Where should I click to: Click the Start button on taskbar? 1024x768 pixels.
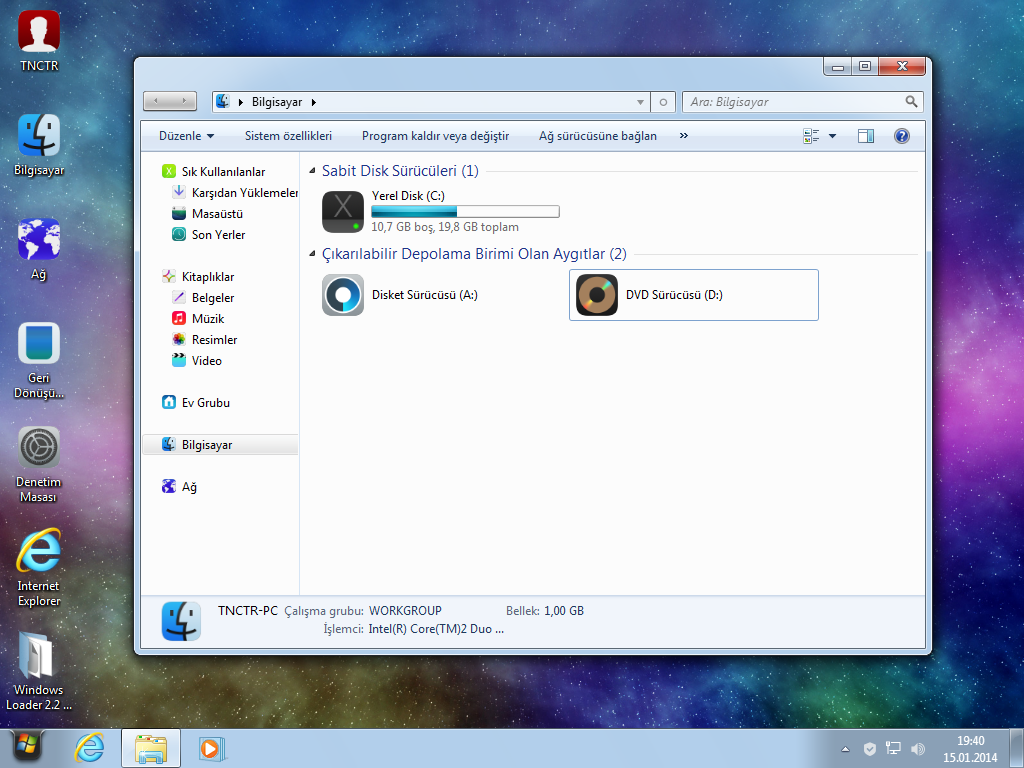27,747
